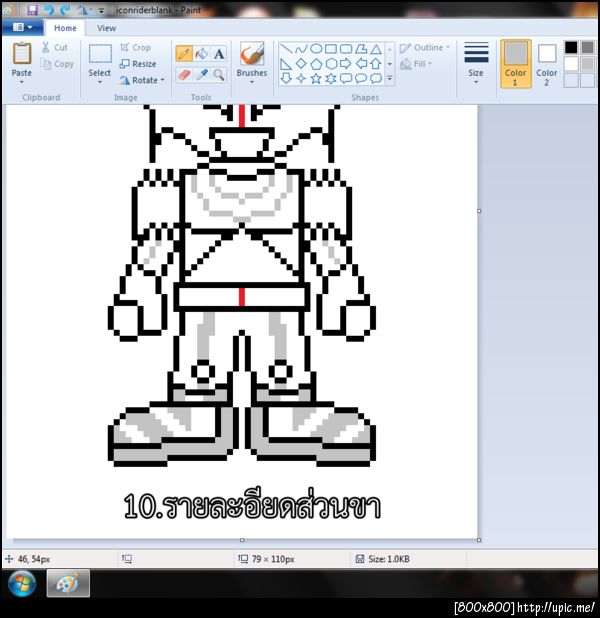Viewport: 600px width, 618px height.
Task: Click the canvas bottom-right resize handle
Action: pos(479,540)
